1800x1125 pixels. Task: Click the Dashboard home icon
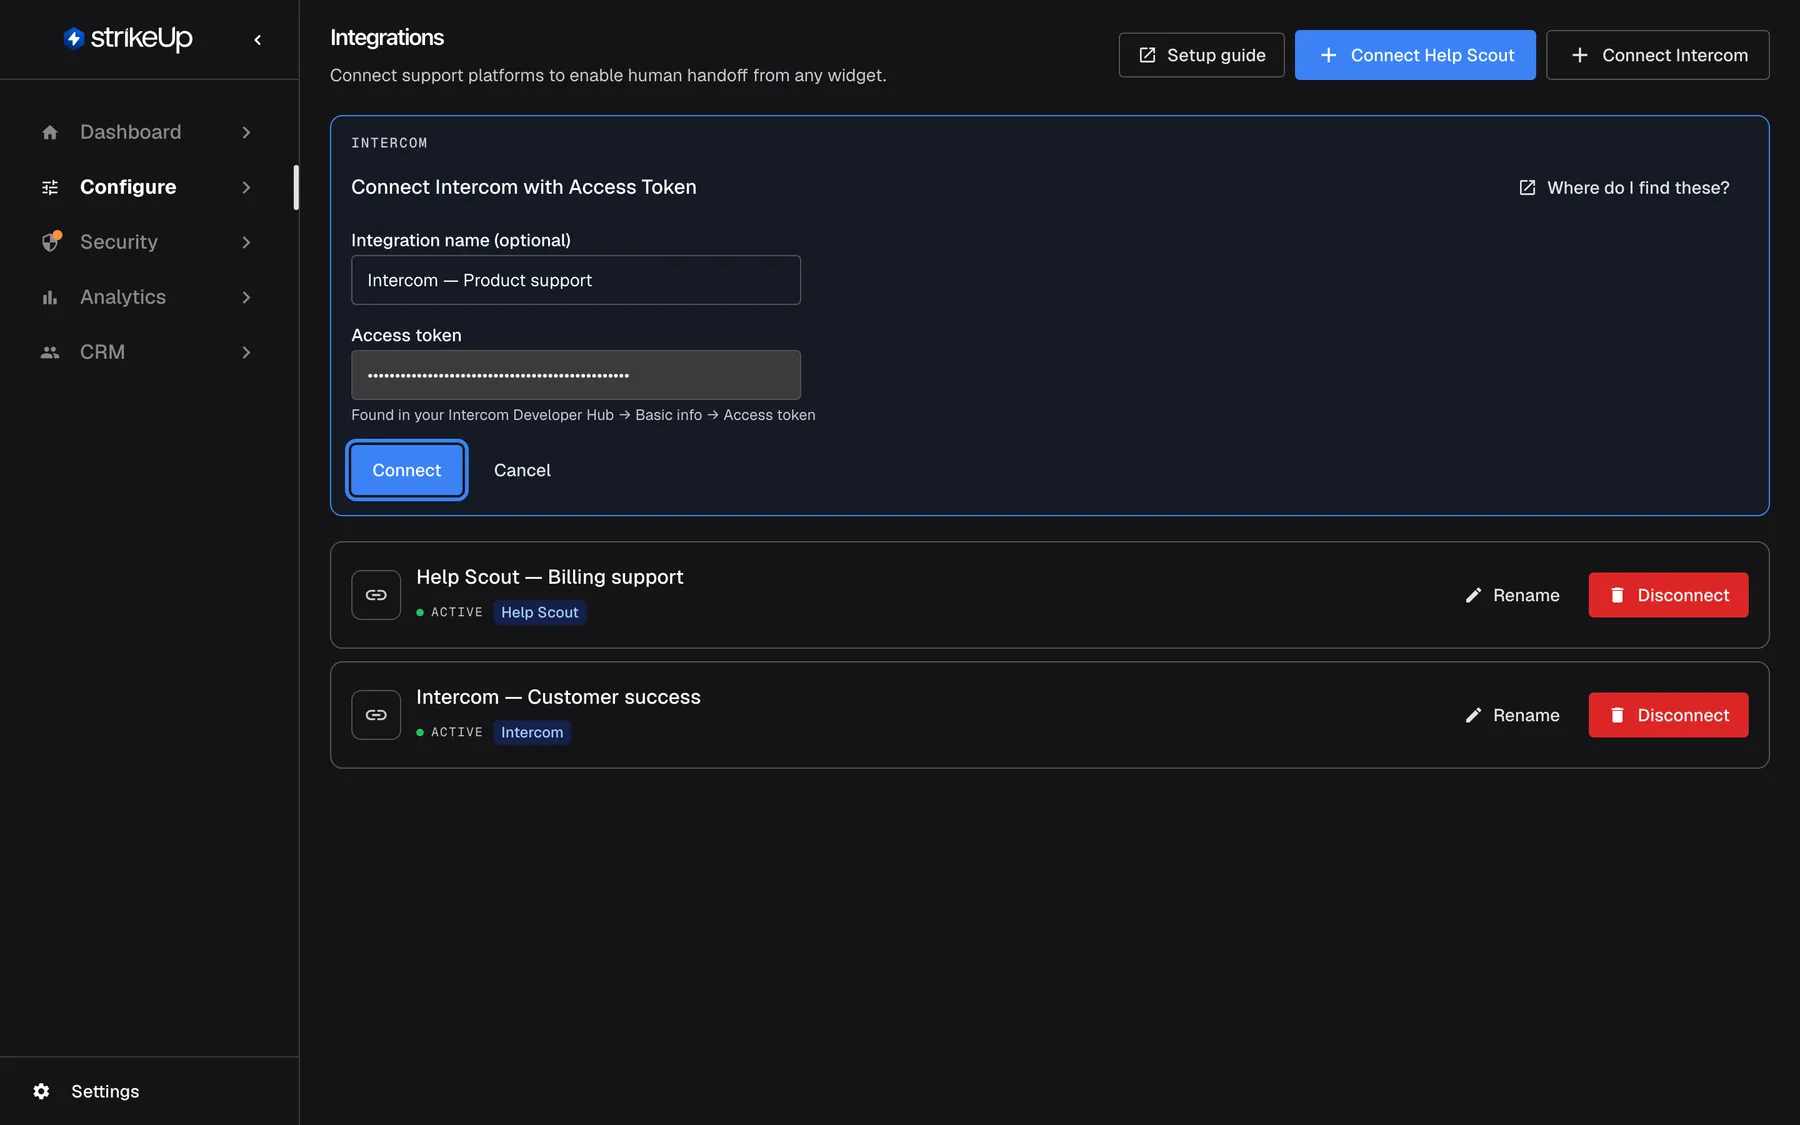click(x=50, y=132)
